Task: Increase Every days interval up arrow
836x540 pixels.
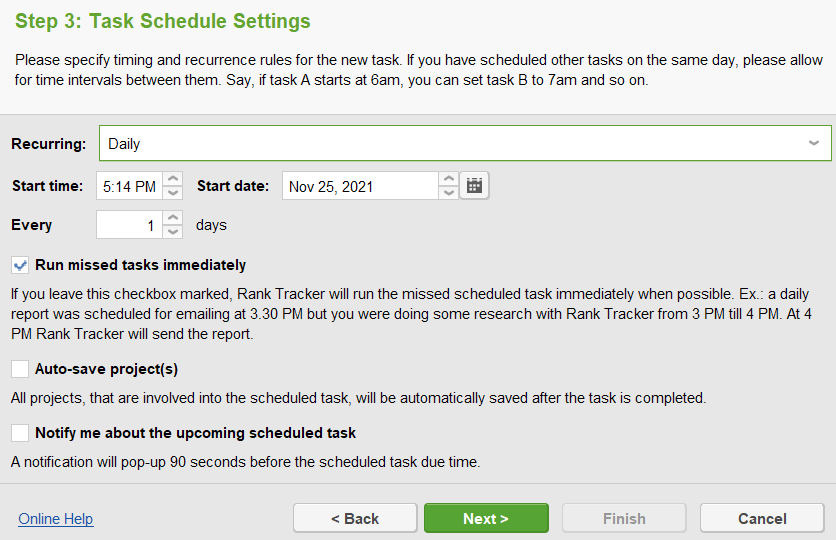Action: coord(173,217)
